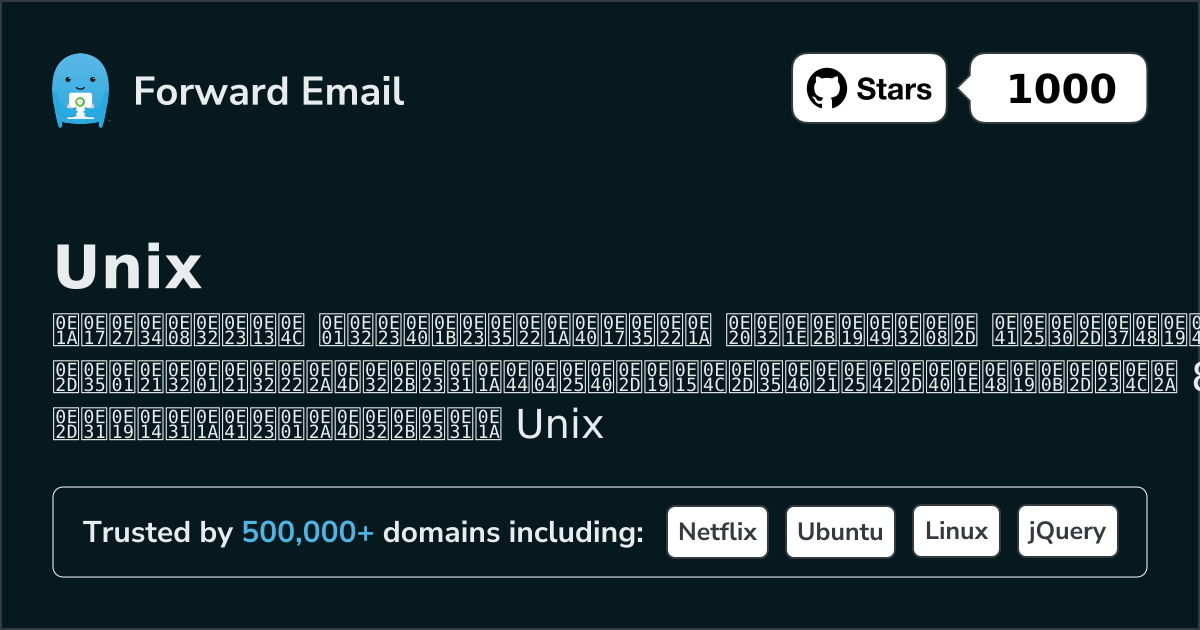Click the Unix page heading
The width and height of the screenshot is (1200, 630).
[127, 265]
